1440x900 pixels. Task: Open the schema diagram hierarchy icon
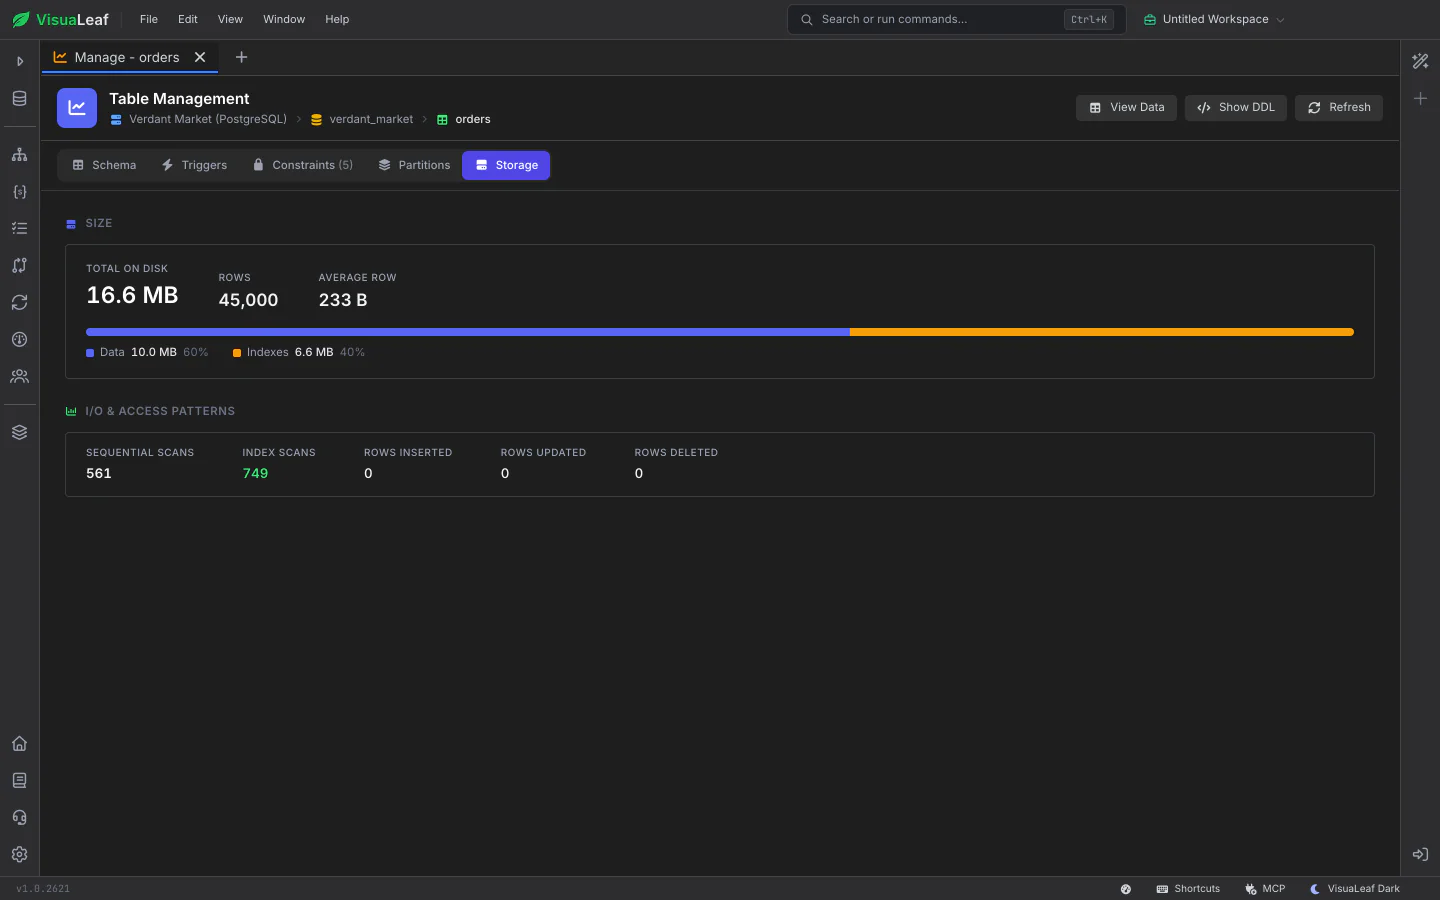[19, 155]
